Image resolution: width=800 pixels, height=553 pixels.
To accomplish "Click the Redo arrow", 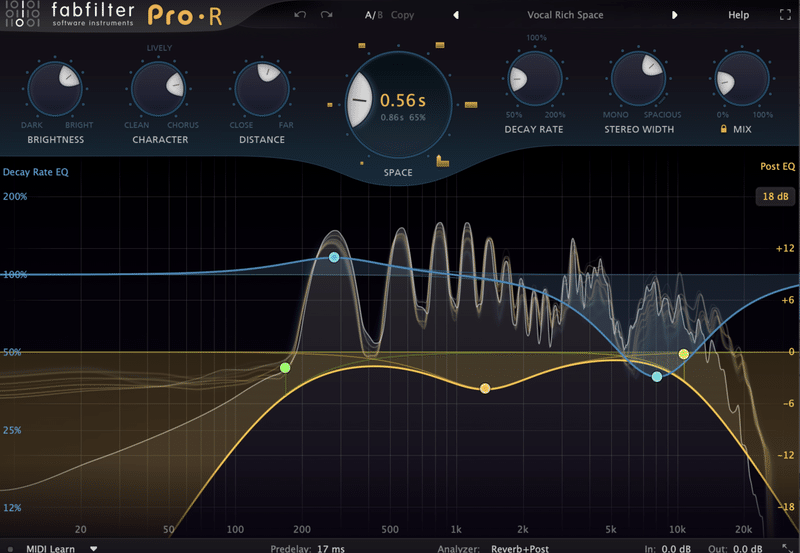I will [x=327, y=15].
